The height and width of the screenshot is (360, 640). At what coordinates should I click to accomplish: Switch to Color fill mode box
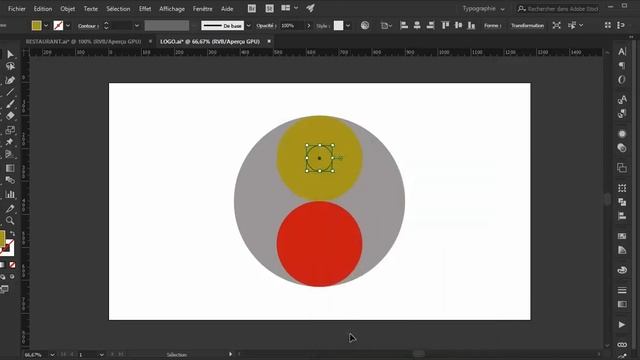[x=2, y=265]
